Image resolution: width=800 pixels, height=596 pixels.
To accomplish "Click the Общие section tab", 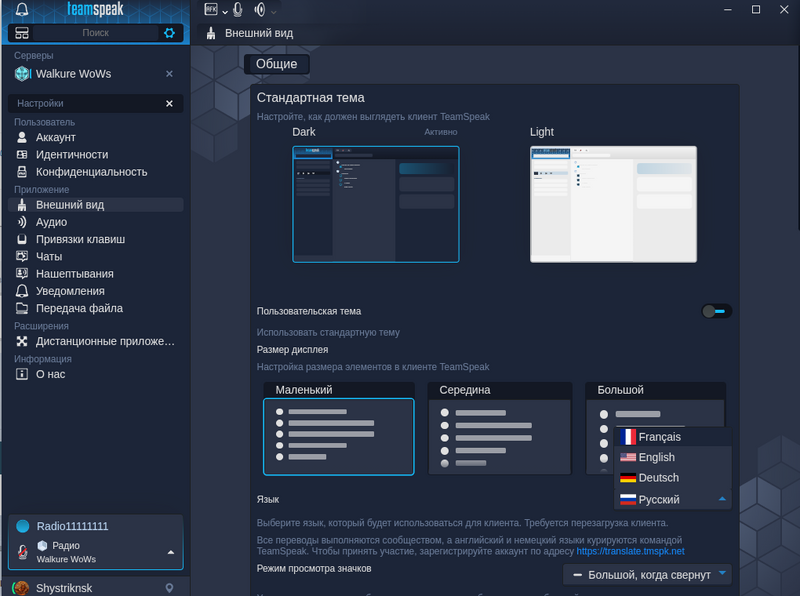I will click(277, 64).
